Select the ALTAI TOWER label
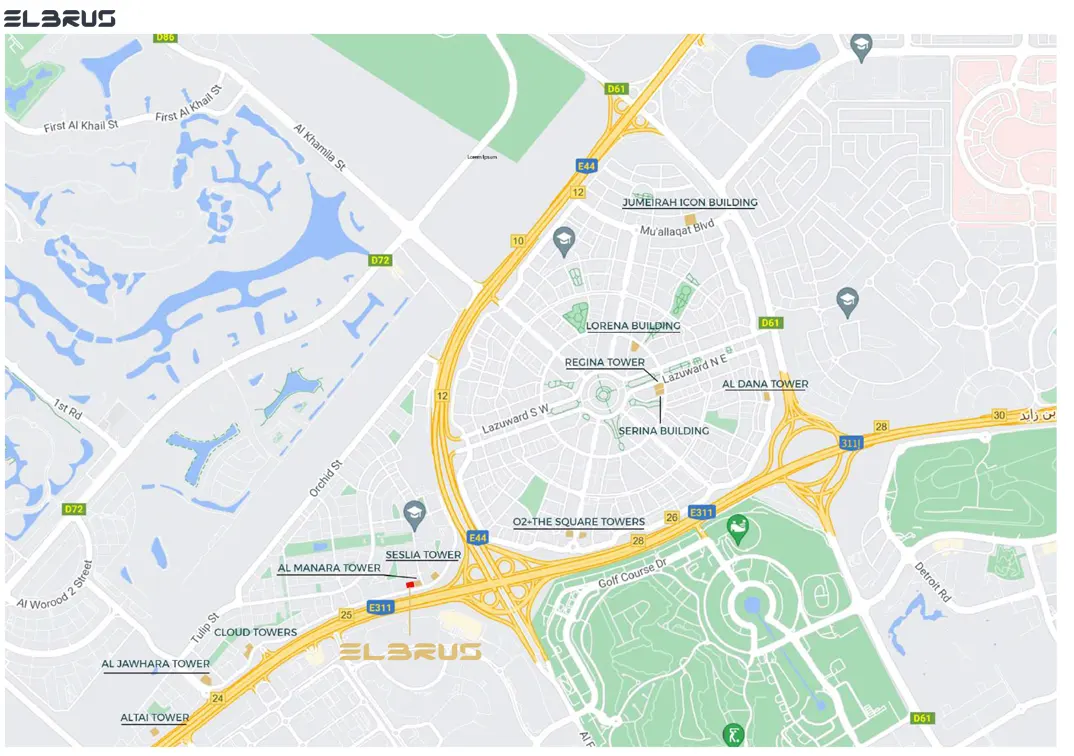This screenshot has width=1074, height=756. 155,718
